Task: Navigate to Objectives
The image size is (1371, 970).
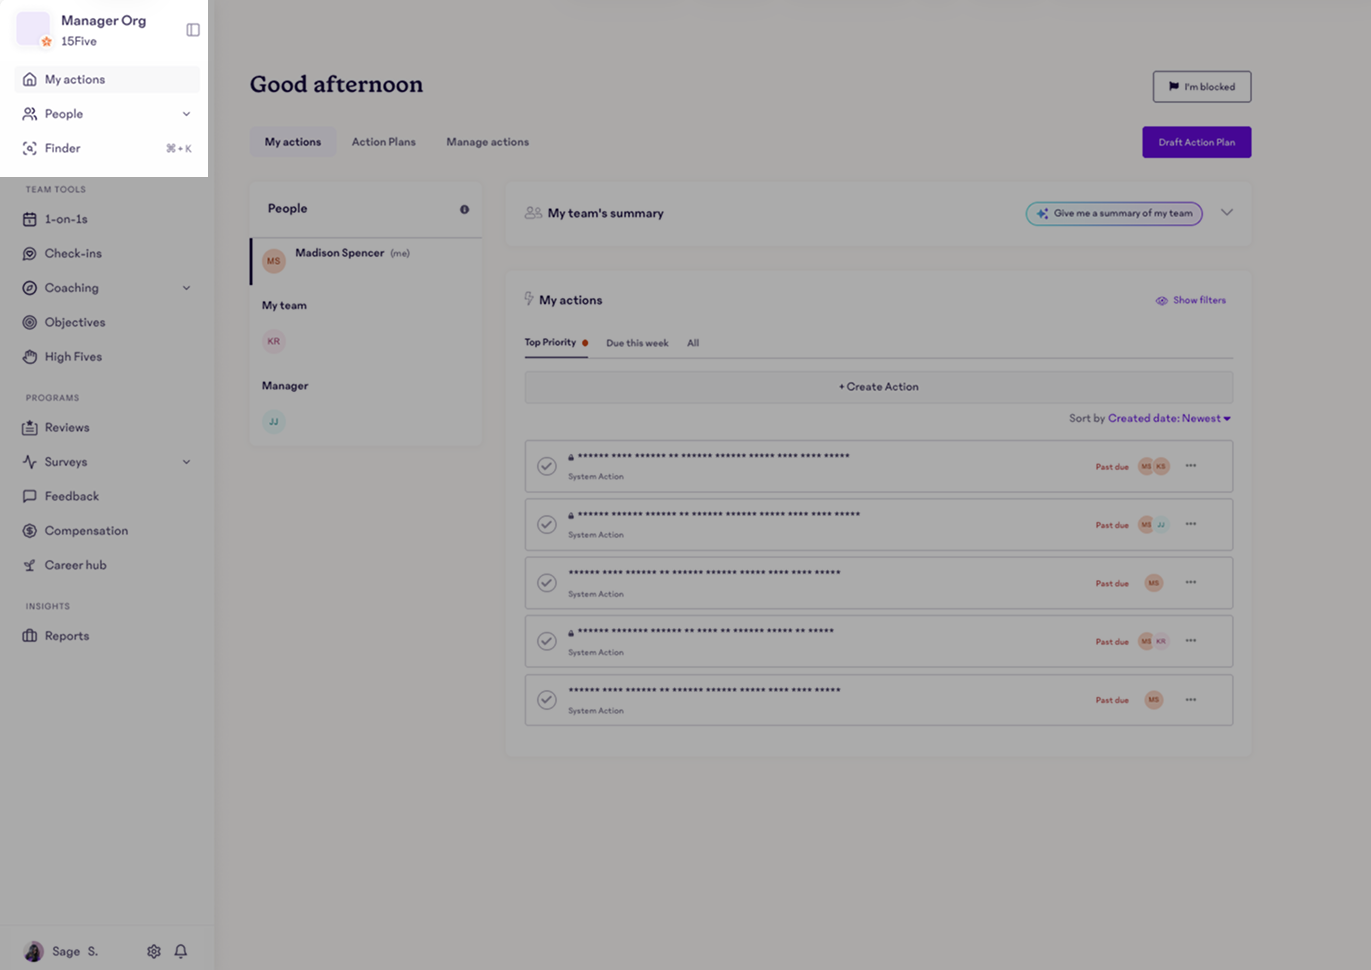Action: click(x=77, y=322)
